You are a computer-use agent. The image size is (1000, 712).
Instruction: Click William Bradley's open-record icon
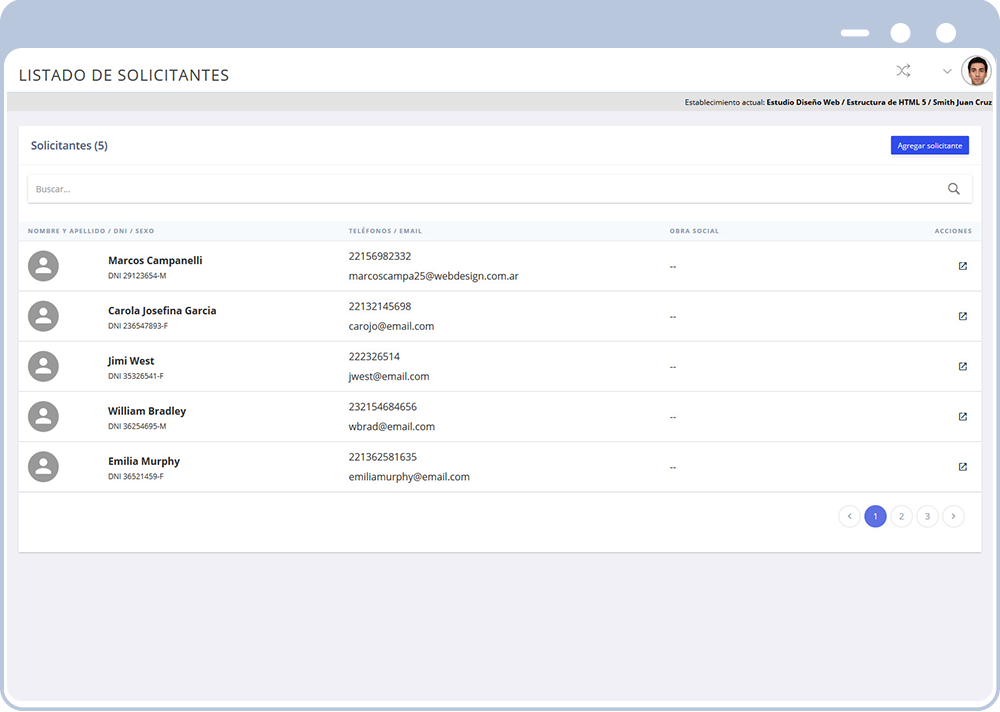coord(962,416)
